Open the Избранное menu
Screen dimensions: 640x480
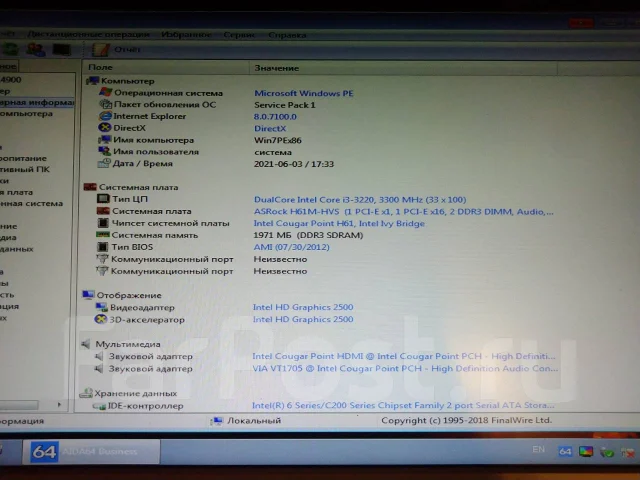(x=186, y=35)
